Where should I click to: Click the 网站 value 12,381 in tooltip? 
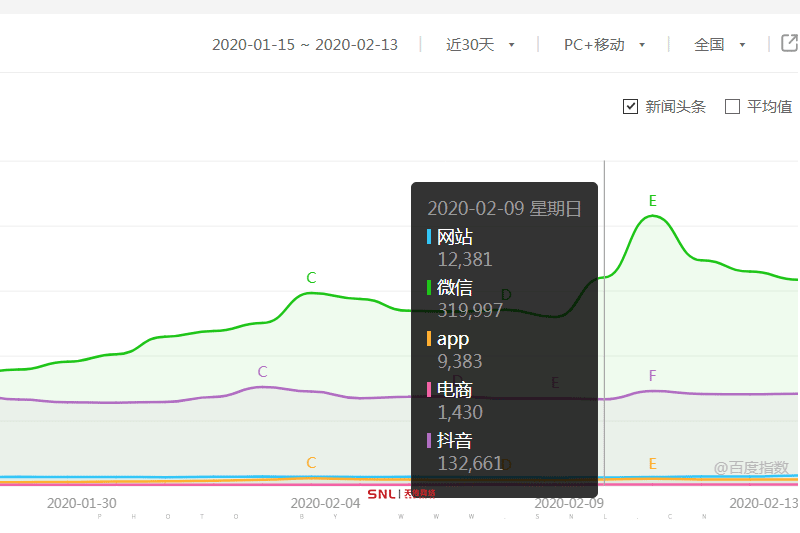[x=465, y=260]
